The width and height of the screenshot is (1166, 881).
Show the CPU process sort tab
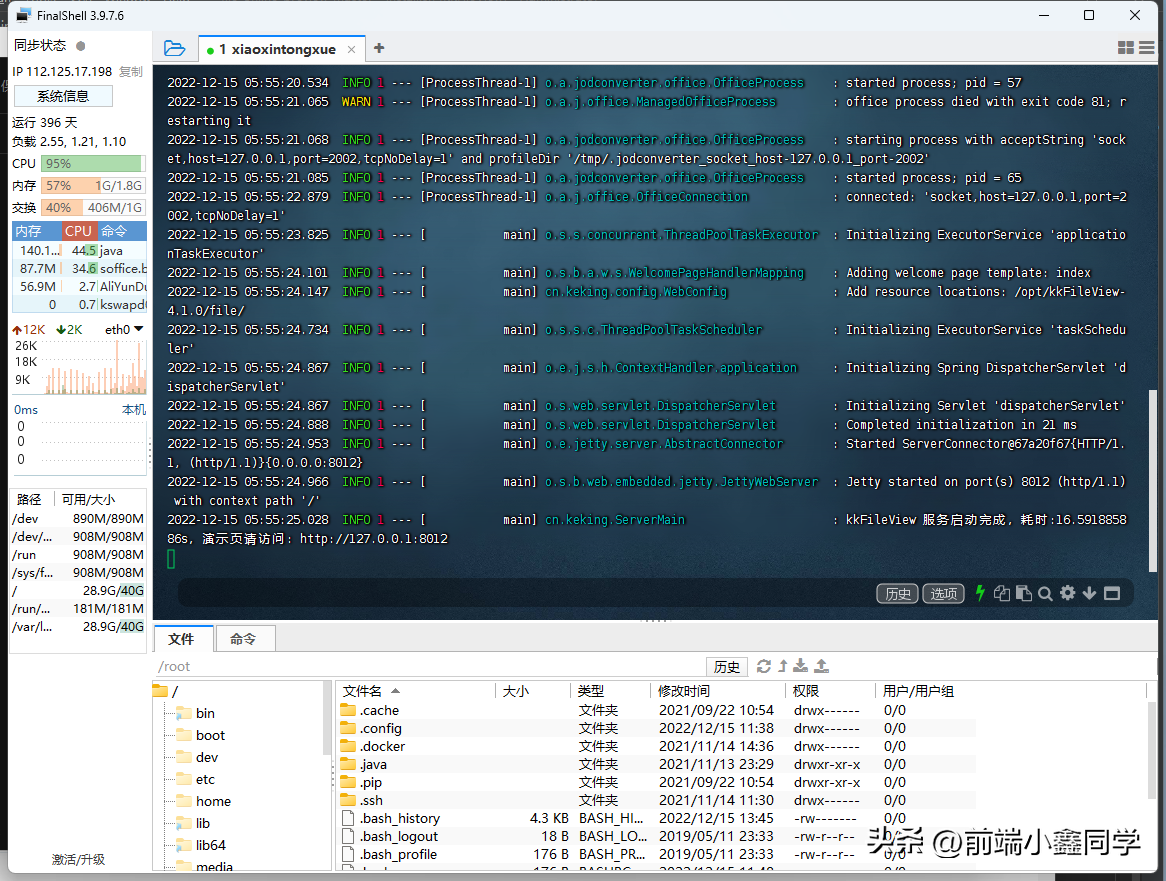point(78,231)
